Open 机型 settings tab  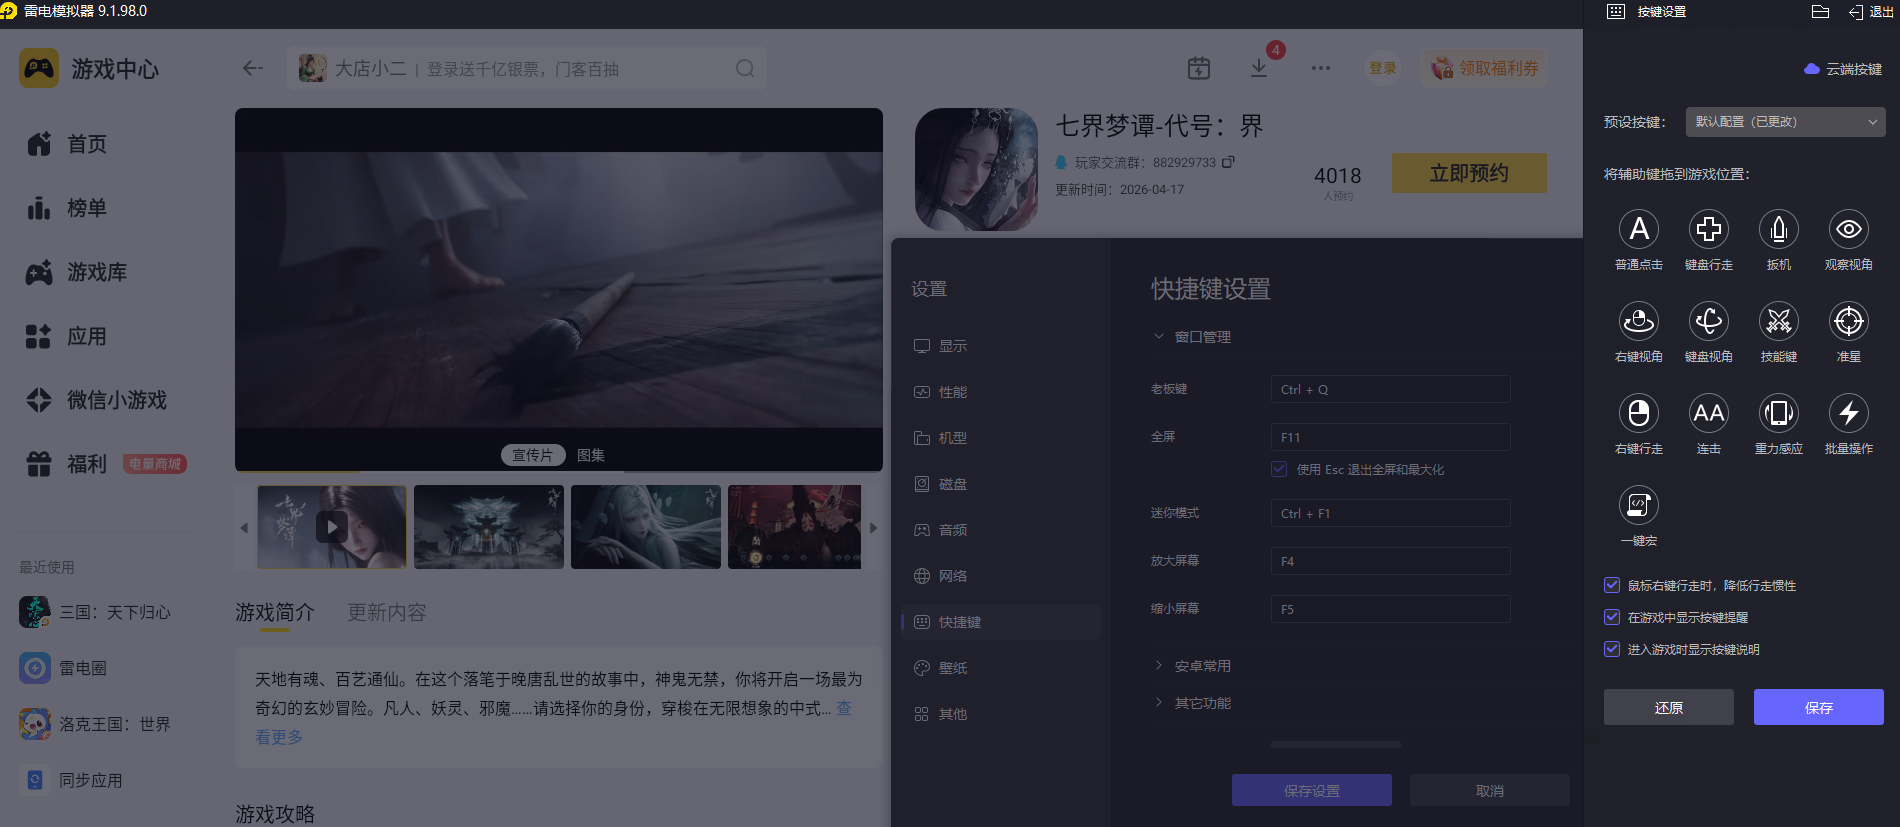[x=1000, y=438]
